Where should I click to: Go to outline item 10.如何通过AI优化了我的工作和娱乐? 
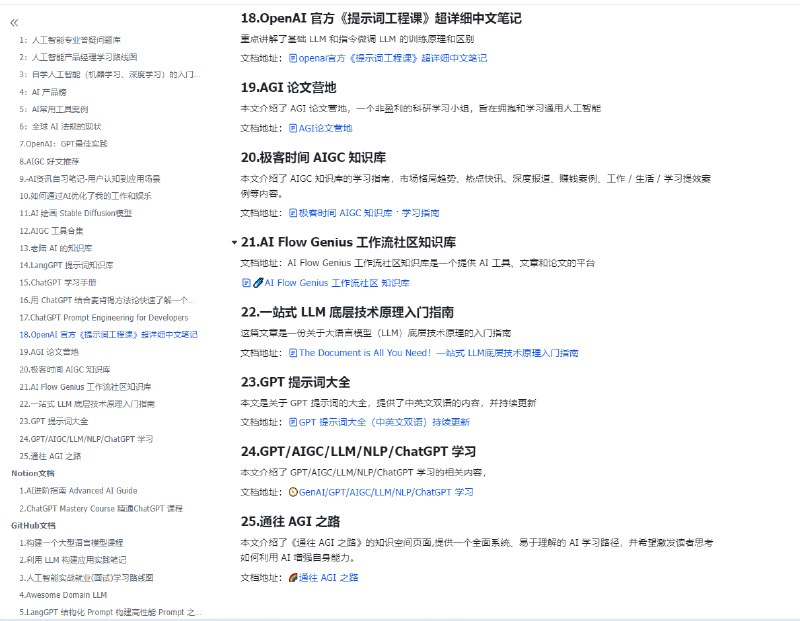tap(85, 196)
